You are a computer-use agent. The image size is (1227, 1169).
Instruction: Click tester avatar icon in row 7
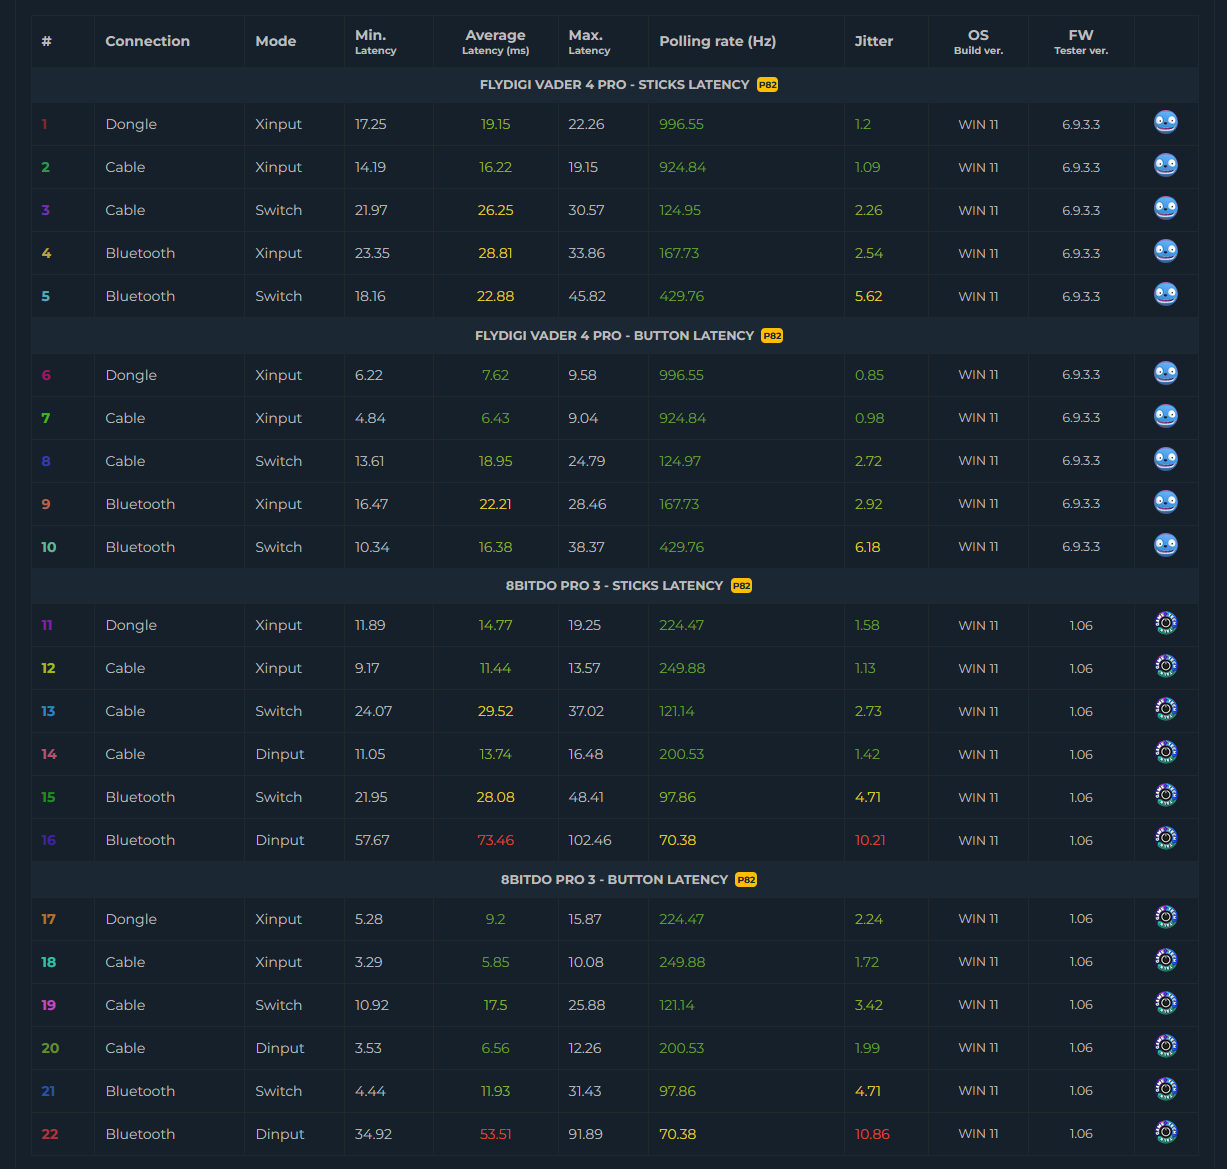(1165, 417)
